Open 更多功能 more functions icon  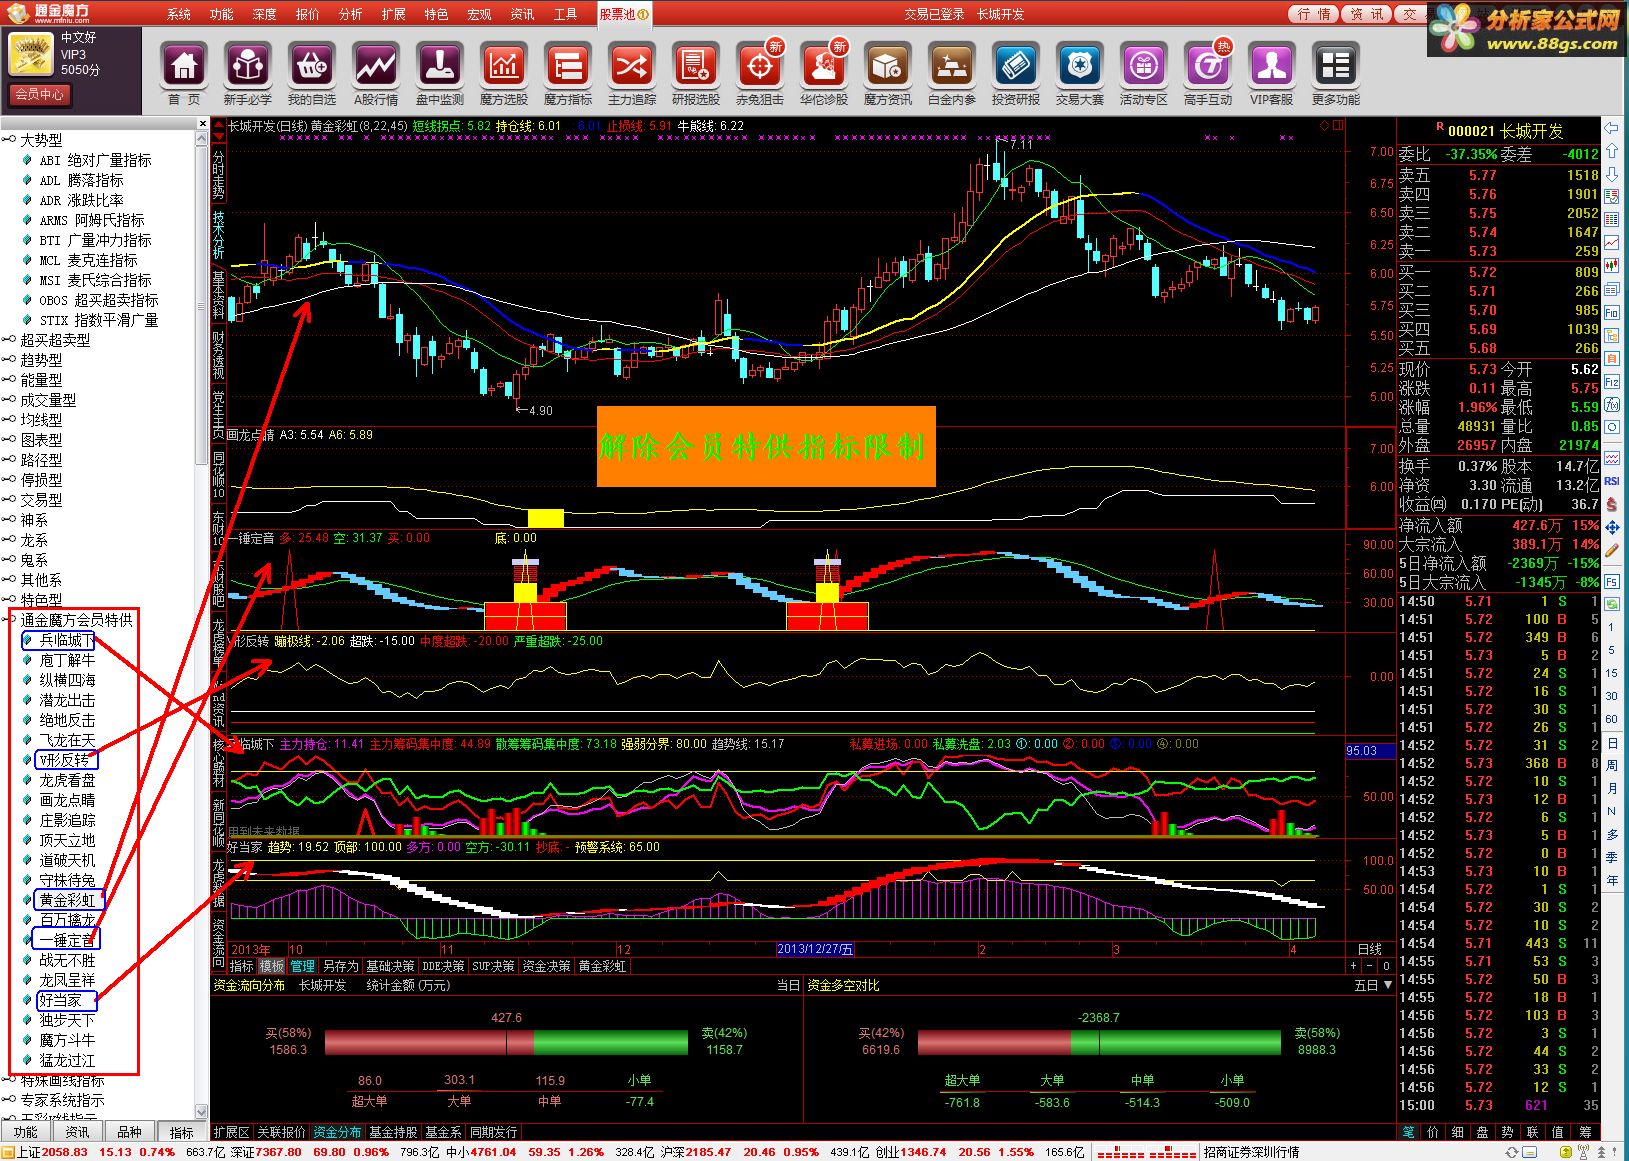click(x=1335, y=66)
